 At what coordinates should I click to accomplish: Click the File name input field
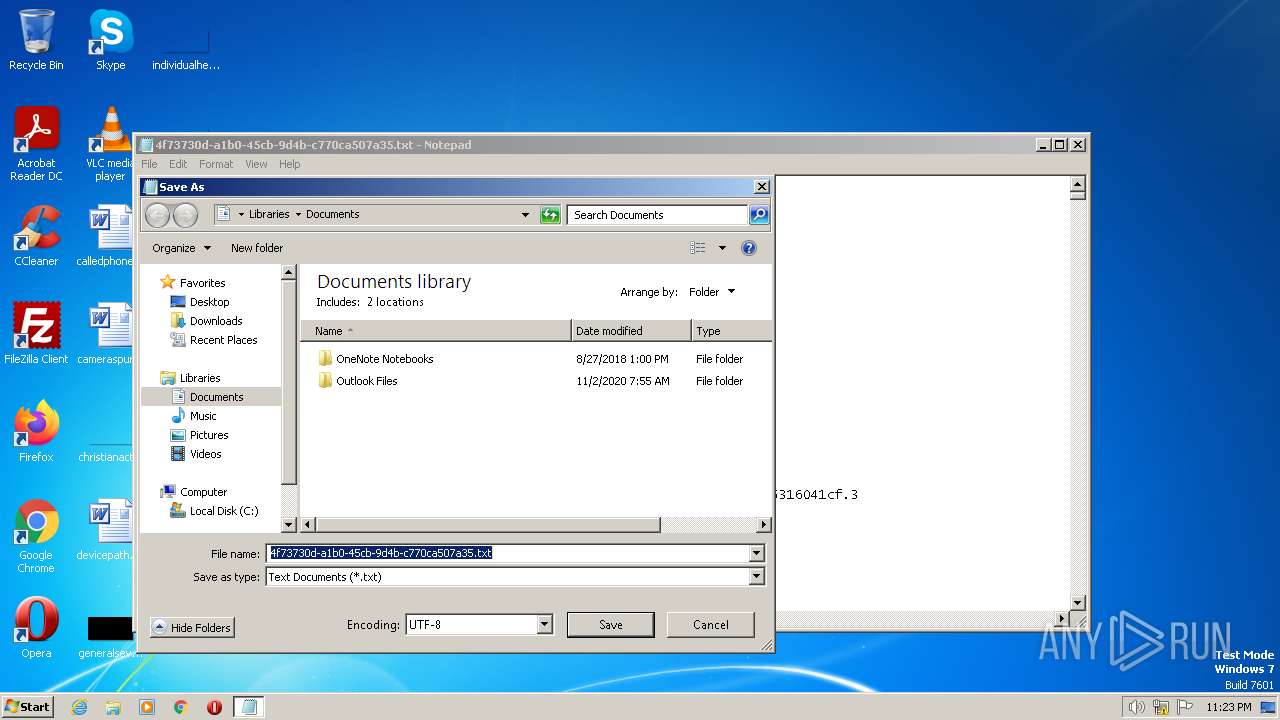507,553
